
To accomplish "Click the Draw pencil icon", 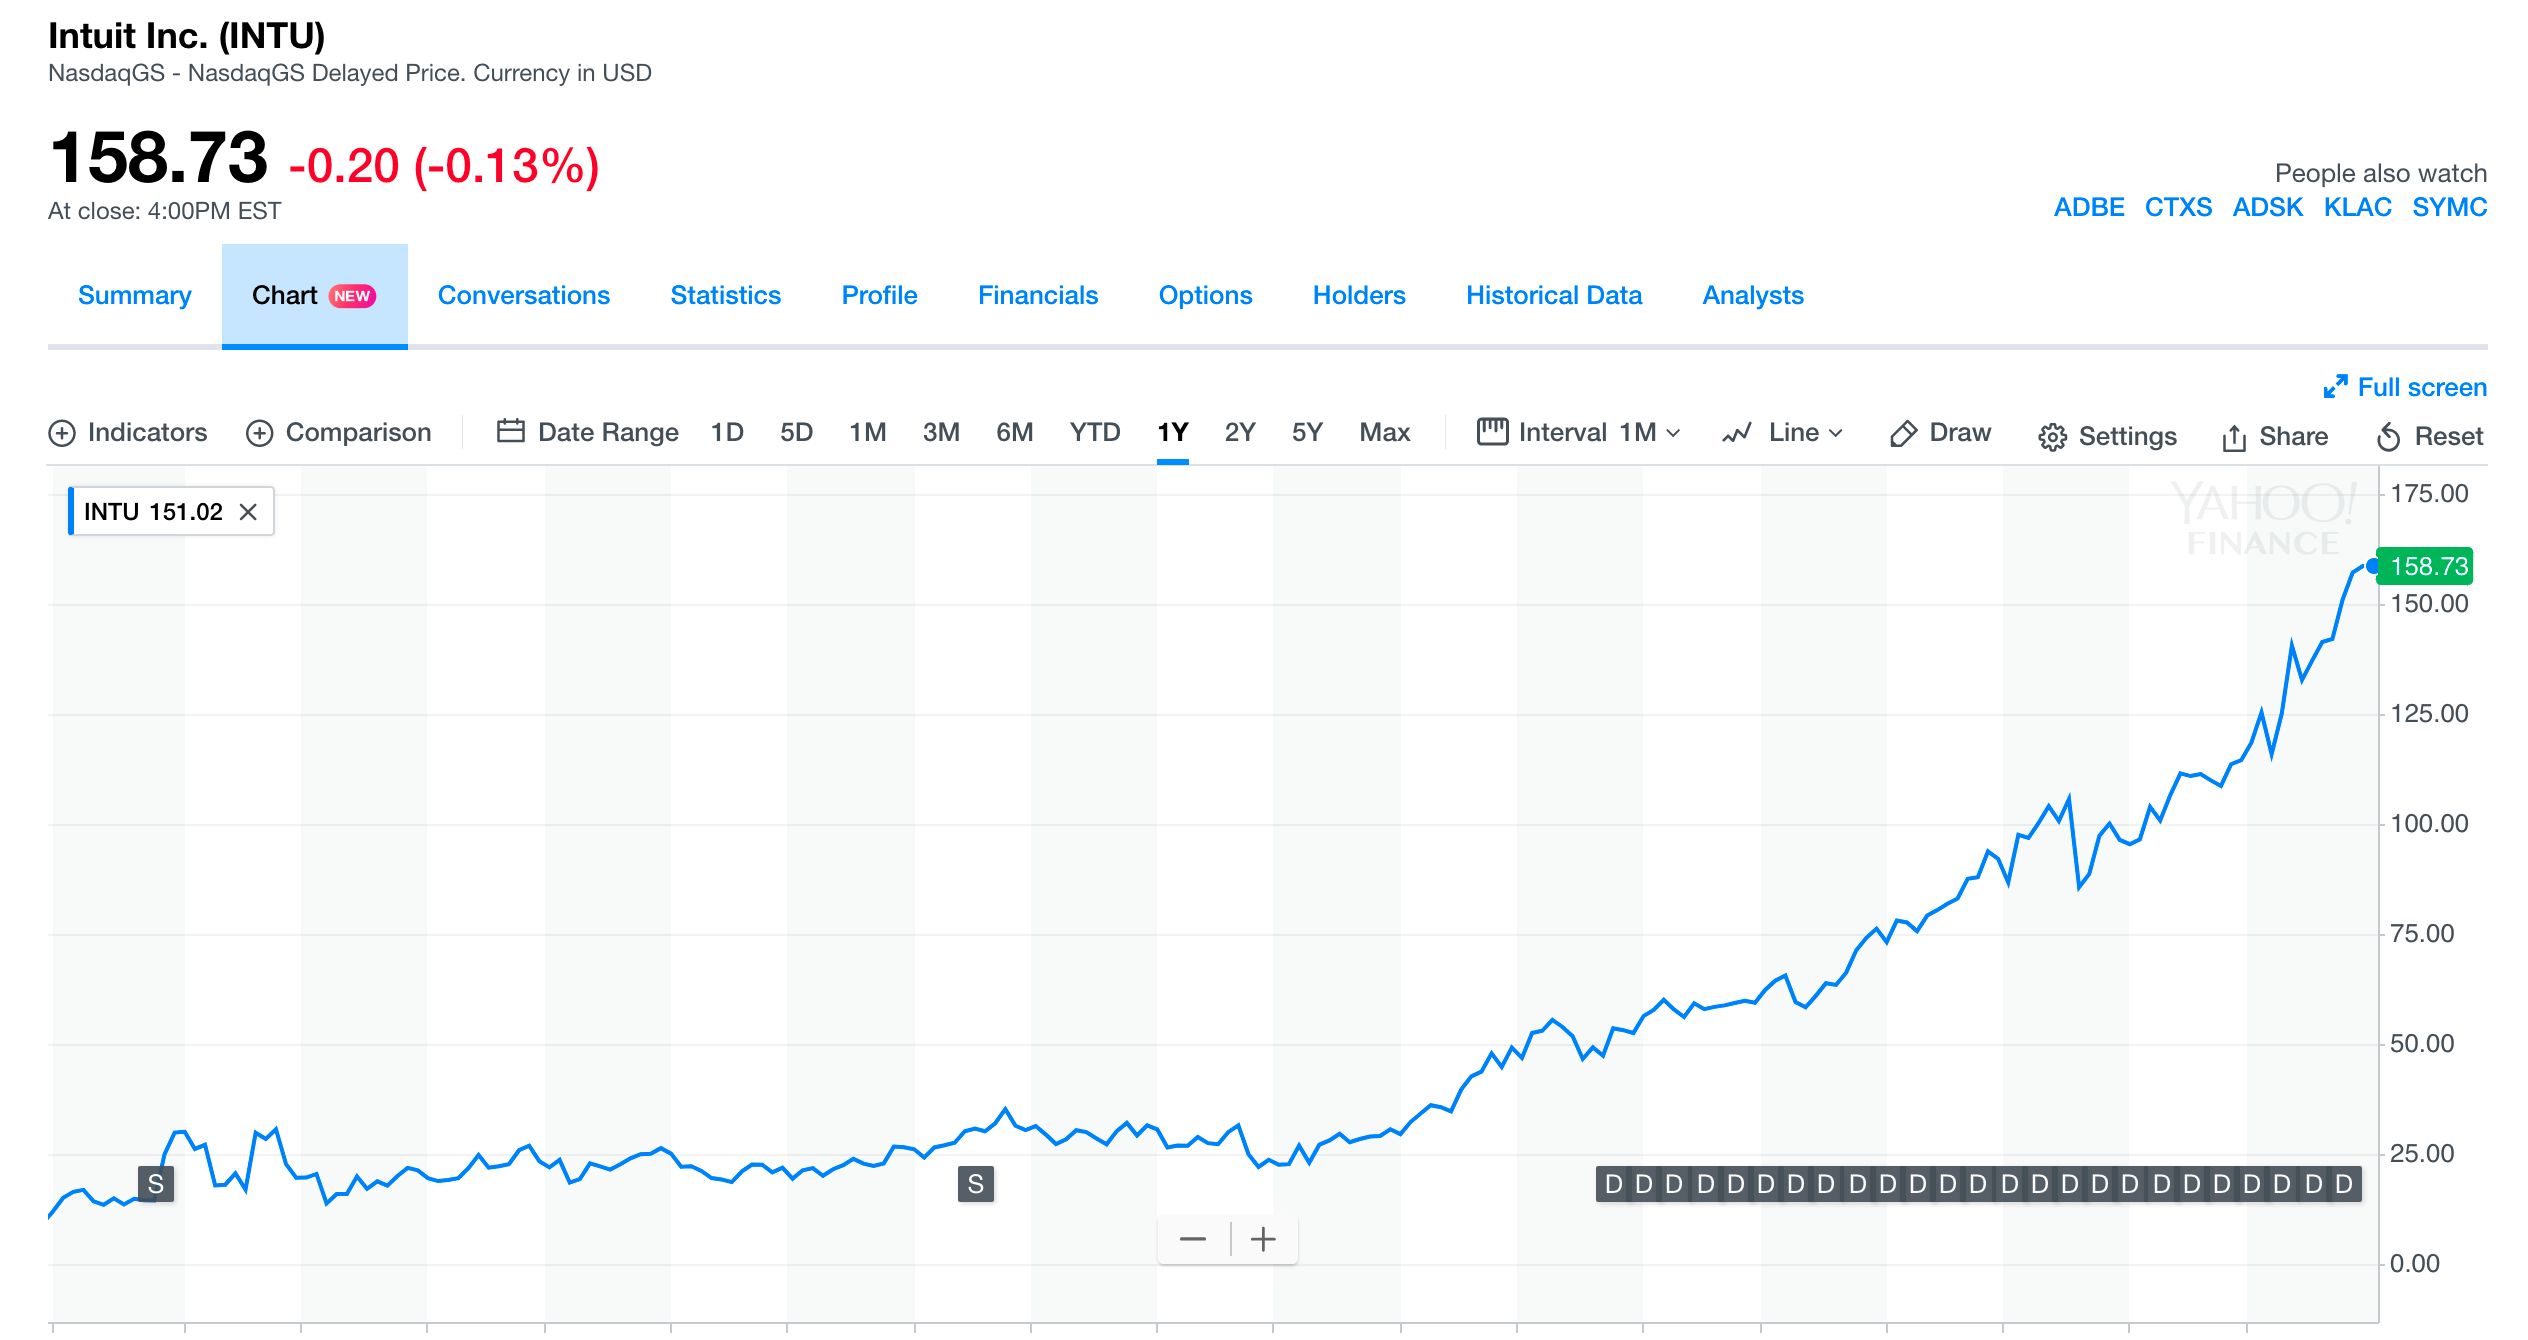I will click(x=1903, y=433).
